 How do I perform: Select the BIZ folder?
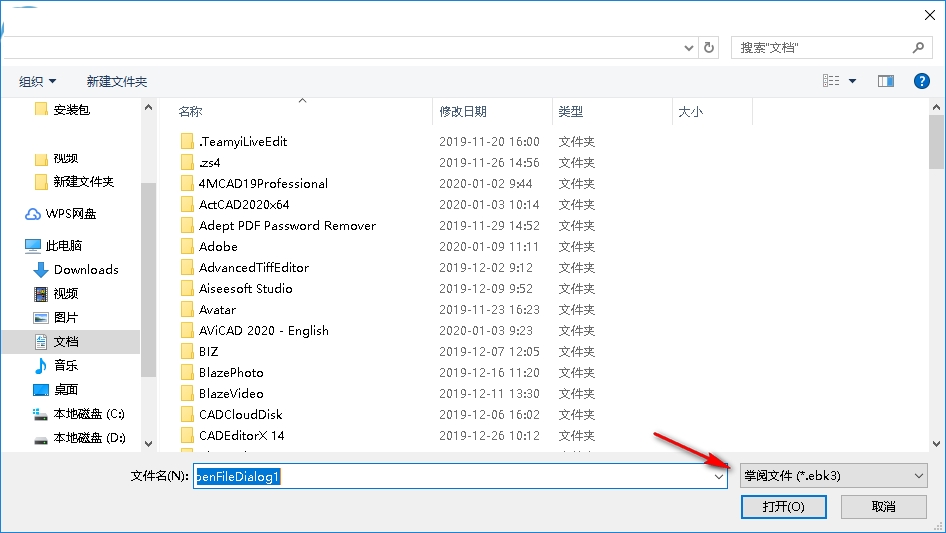click(208, 352)
